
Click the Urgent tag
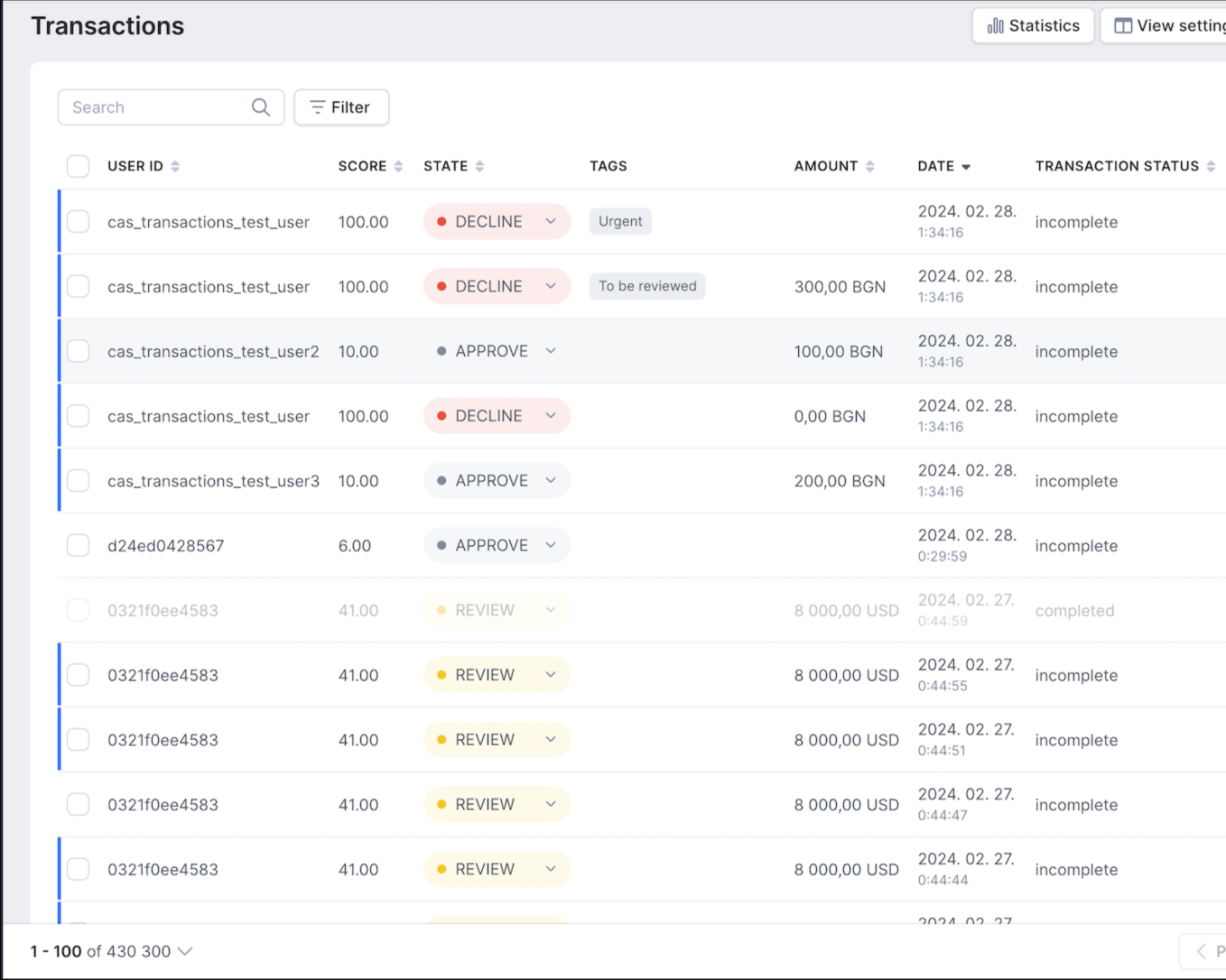(620, 222)
